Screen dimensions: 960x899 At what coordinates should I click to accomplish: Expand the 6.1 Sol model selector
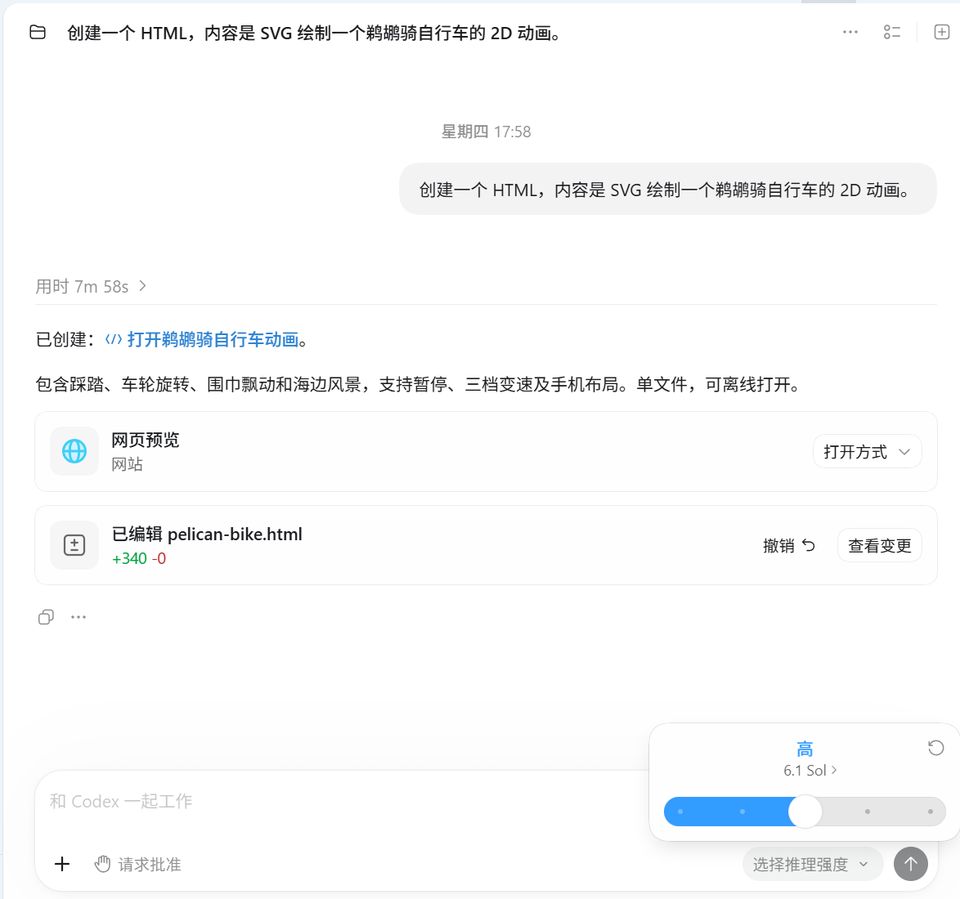pyautogui.click(x=809, y=770)
